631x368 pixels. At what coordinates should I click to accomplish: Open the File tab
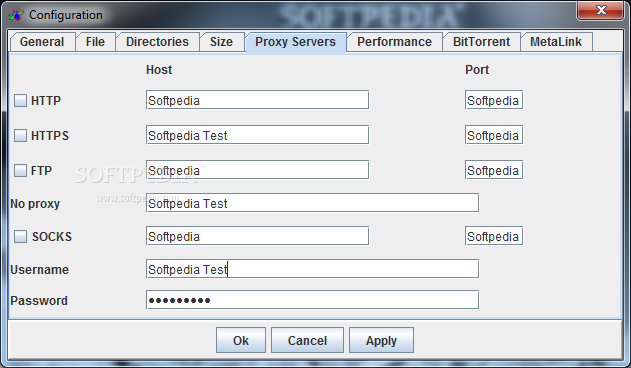tap(95, 42)
